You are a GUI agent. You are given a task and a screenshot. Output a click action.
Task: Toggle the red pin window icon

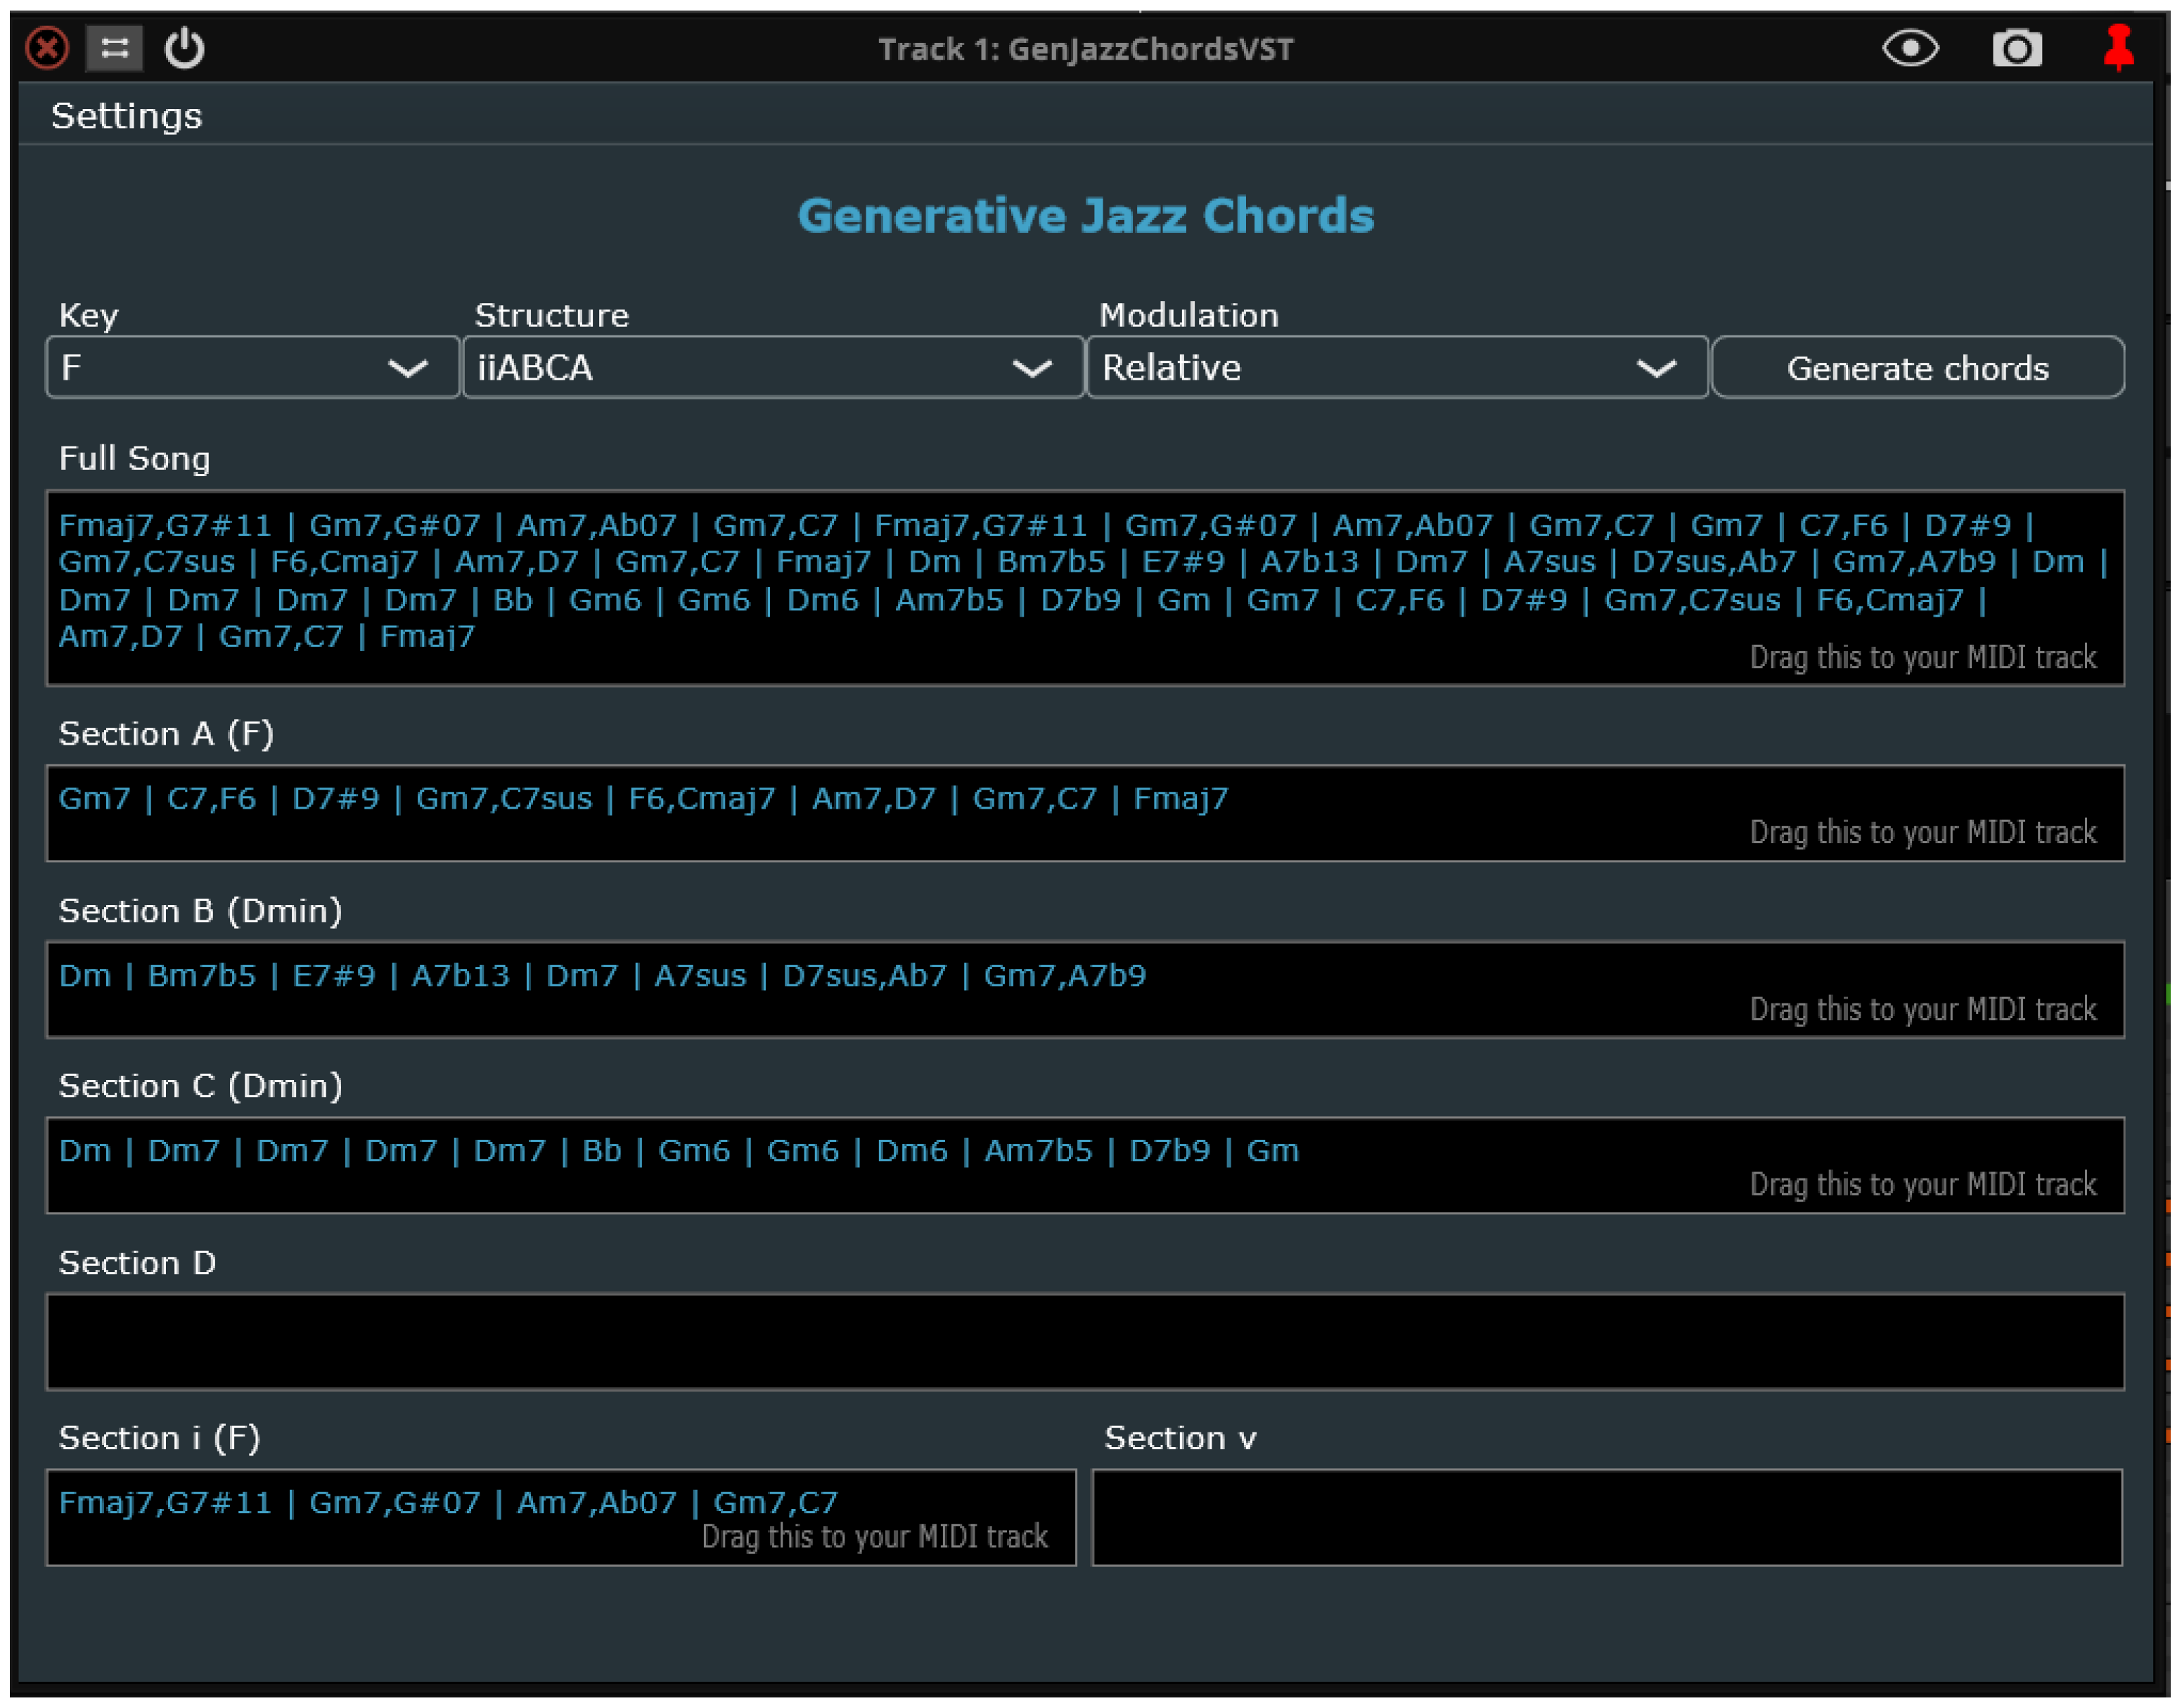pyautogui.click(x=2117, y=48)
